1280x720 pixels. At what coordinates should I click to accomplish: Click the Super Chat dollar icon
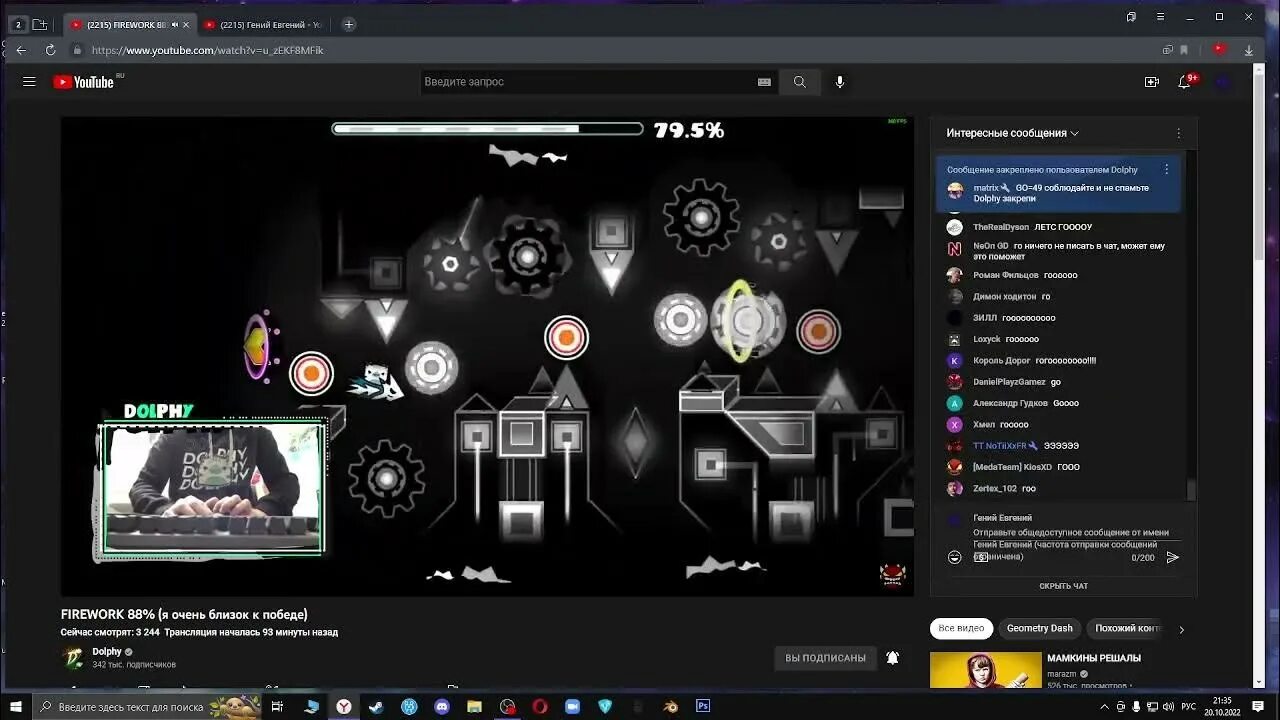(981, 557)
